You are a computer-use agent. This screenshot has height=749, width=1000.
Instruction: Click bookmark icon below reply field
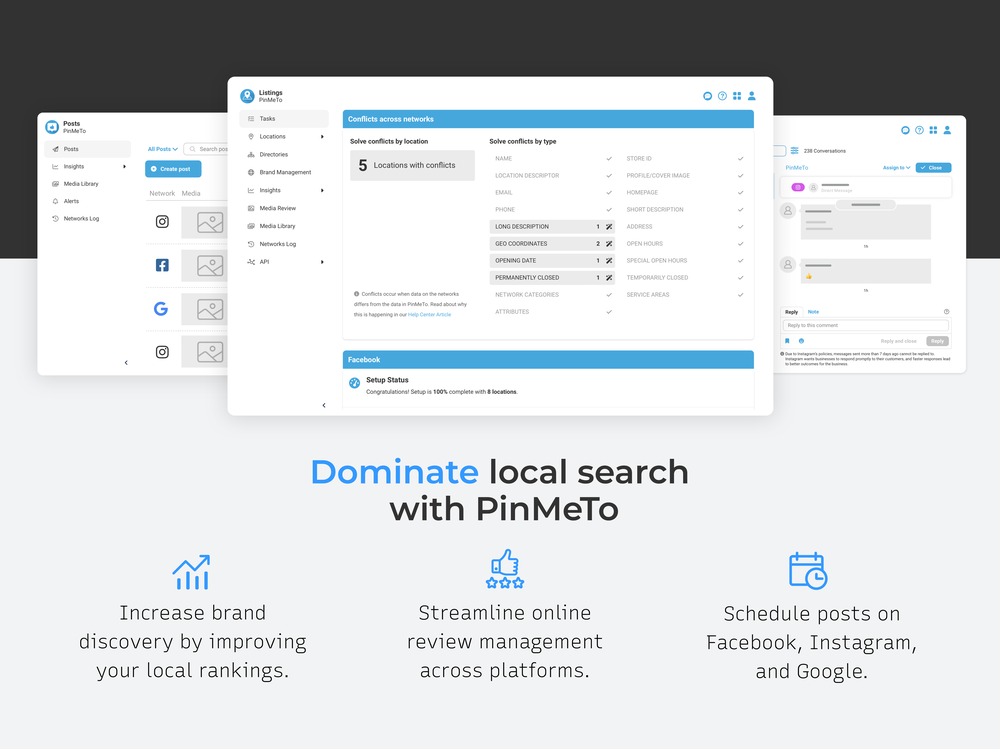[787, 341]
